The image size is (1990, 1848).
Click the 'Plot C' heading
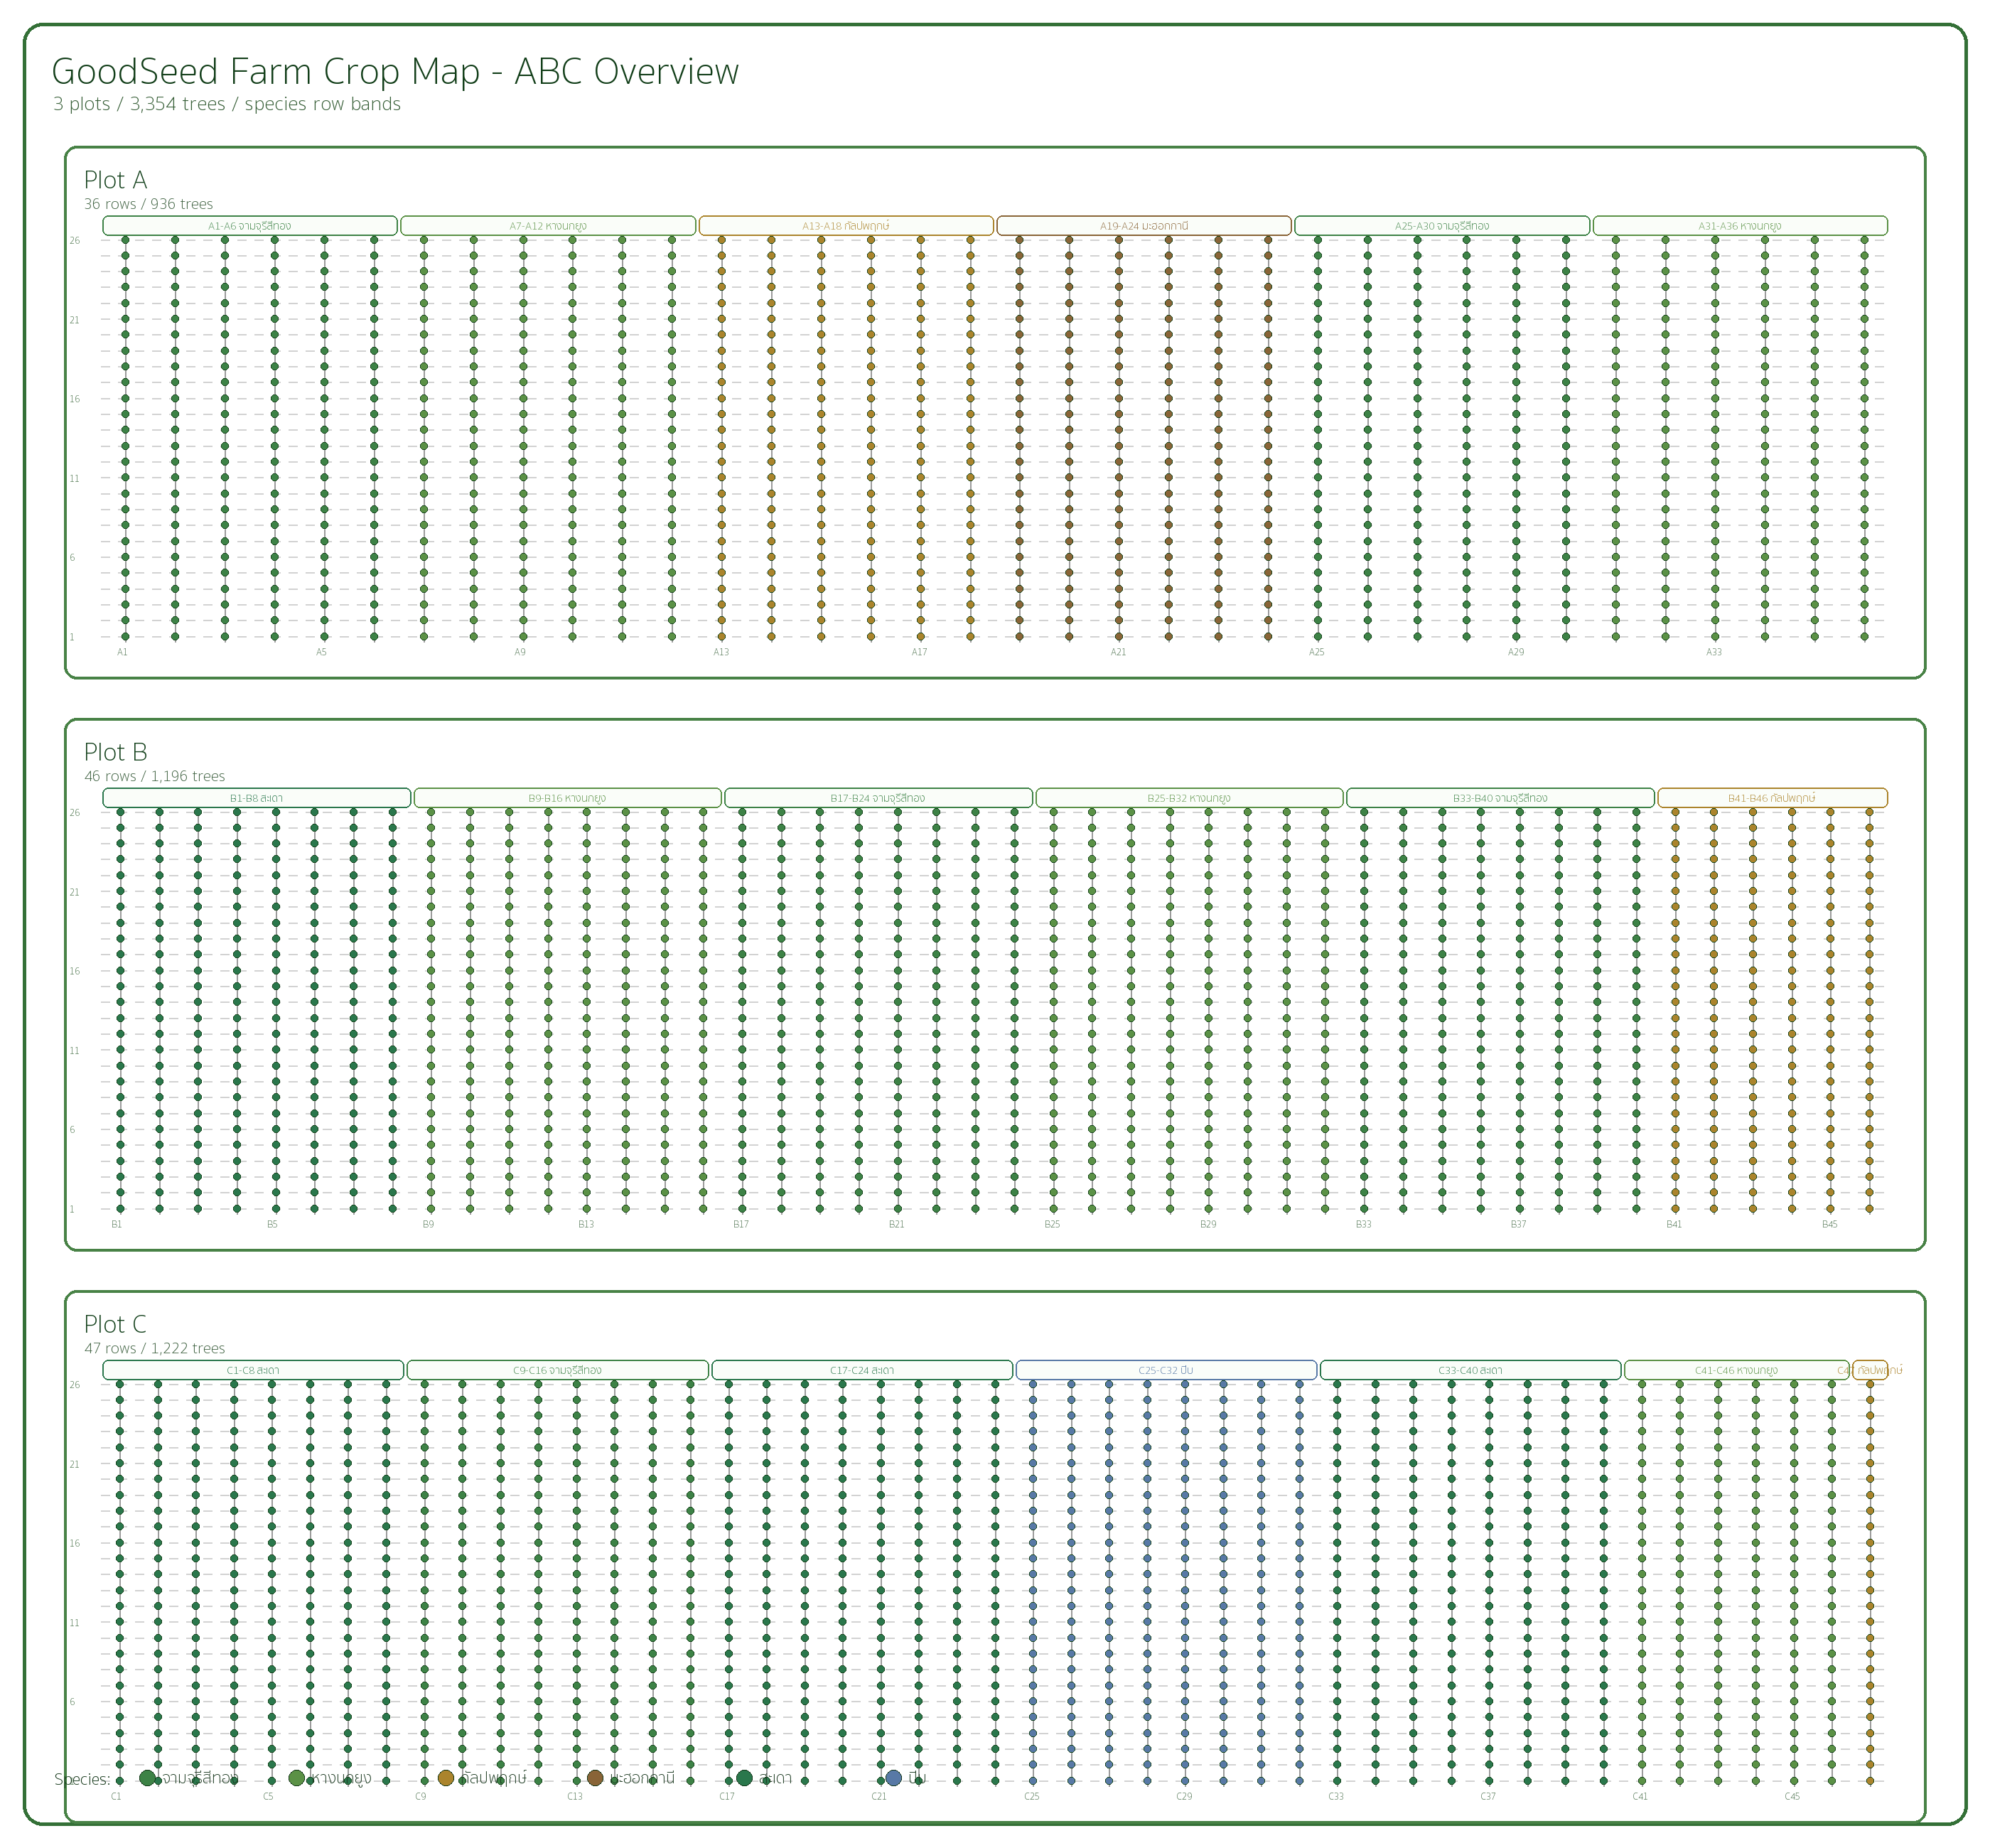(115, 1324)
